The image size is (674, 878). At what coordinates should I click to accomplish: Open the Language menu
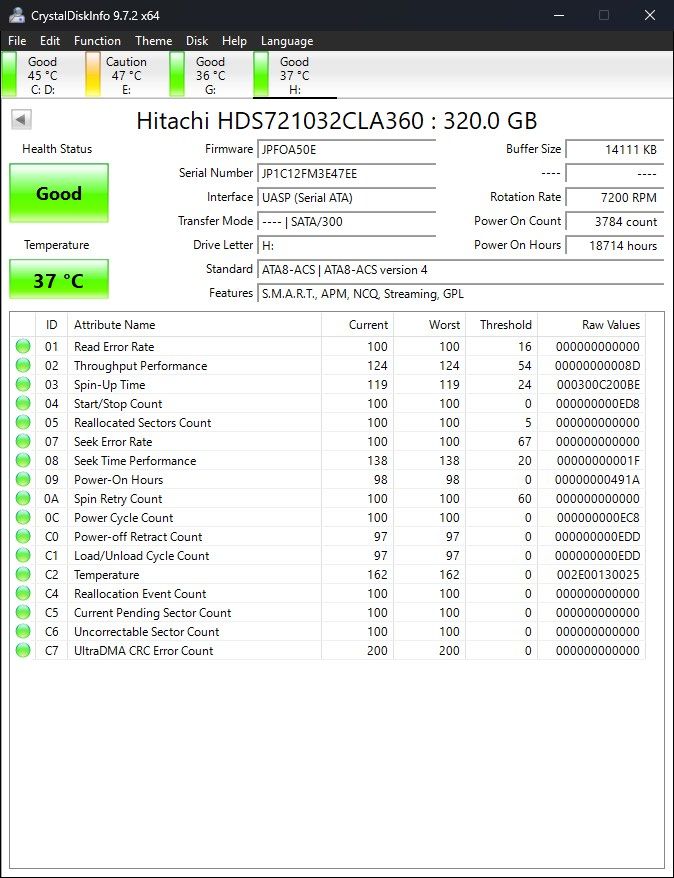pos(287,41)
